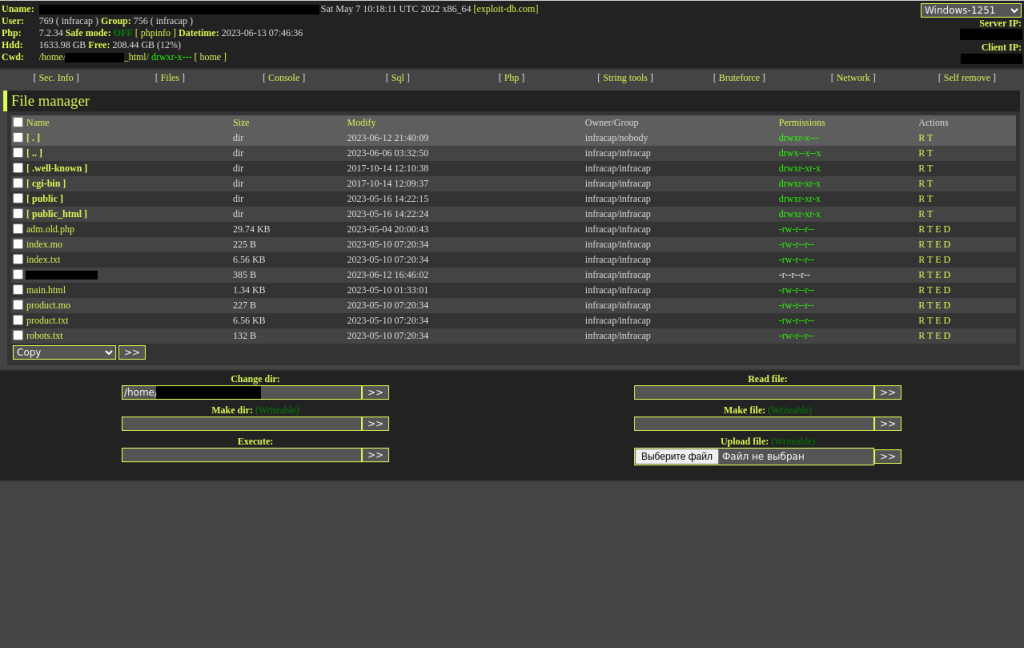1024x648 pixels.
Task: Check the box next to adm.old.php
Action: [x=18, y=229]
